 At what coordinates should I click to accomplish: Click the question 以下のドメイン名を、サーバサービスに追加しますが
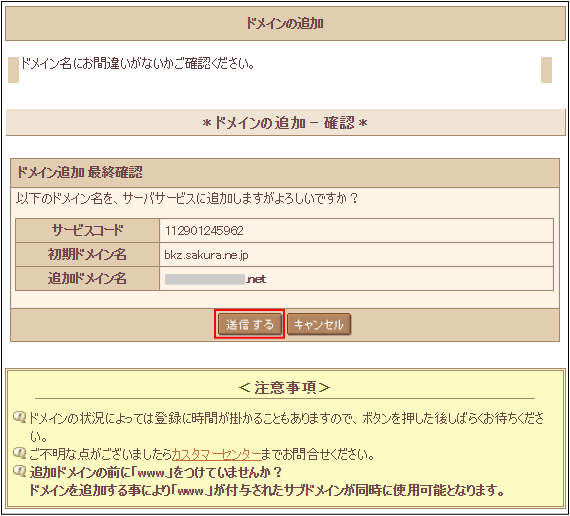[187, 199]
